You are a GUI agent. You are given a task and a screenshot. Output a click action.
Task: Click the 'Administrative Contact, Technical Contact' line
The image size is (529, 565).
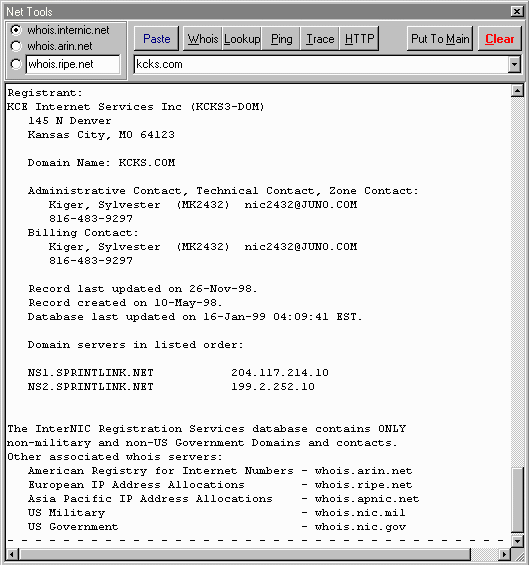pyautogui.click(x=223, y=191)
